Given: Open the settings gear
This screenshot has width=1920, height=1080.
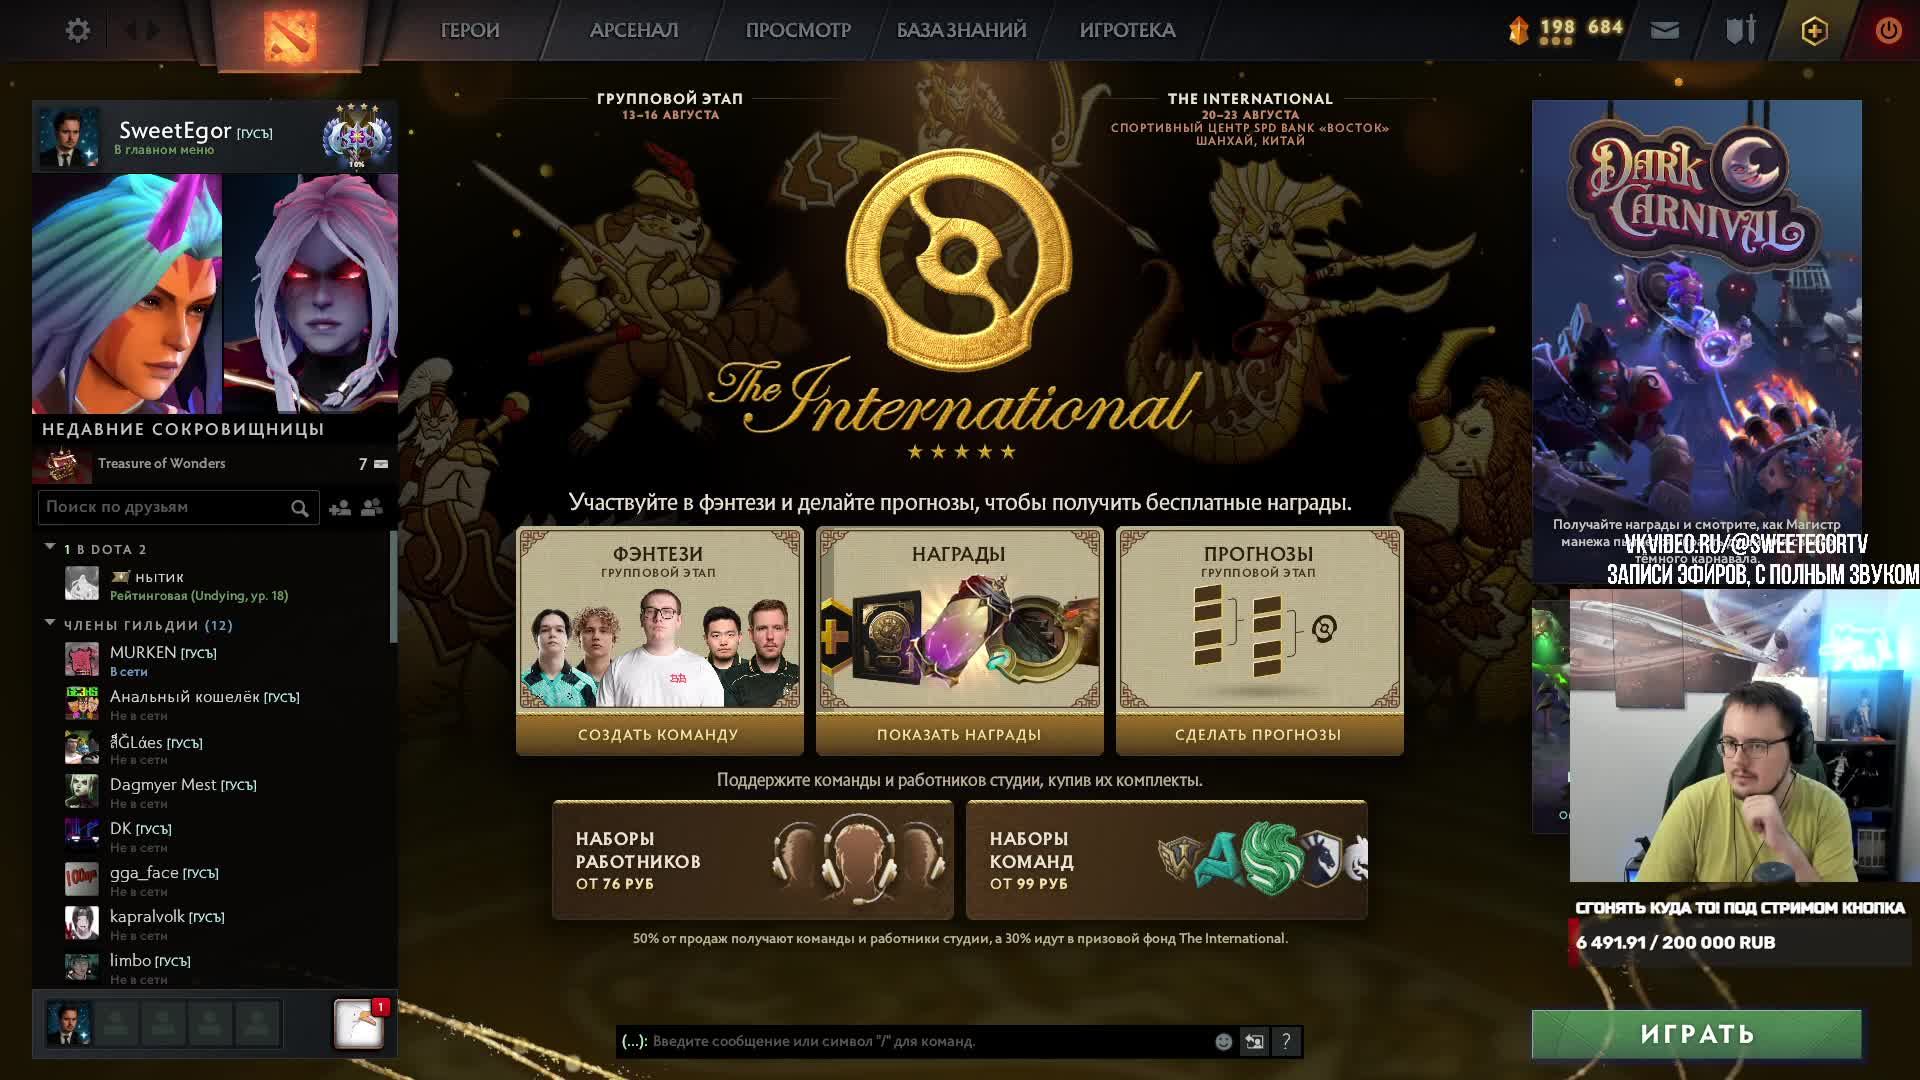Looking at the screenshot, I should pyautogui.click(x=77, y=30).
